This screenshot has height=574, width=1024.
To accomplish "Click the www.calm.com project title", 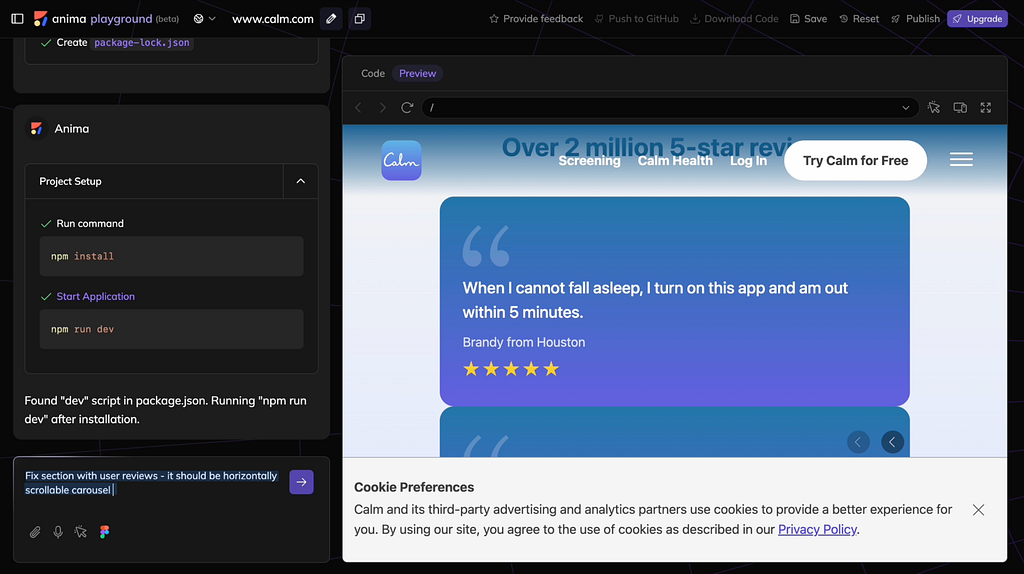I will [x=273, y=19].
